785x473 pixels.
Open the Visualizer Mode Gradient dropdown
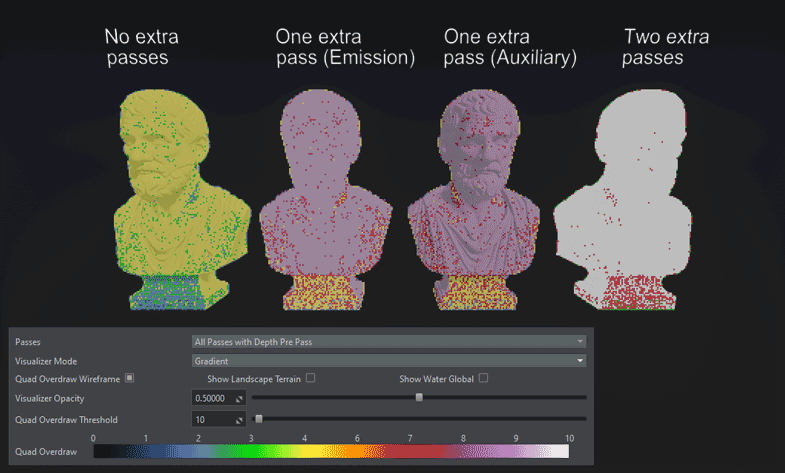tap(388, 361)
